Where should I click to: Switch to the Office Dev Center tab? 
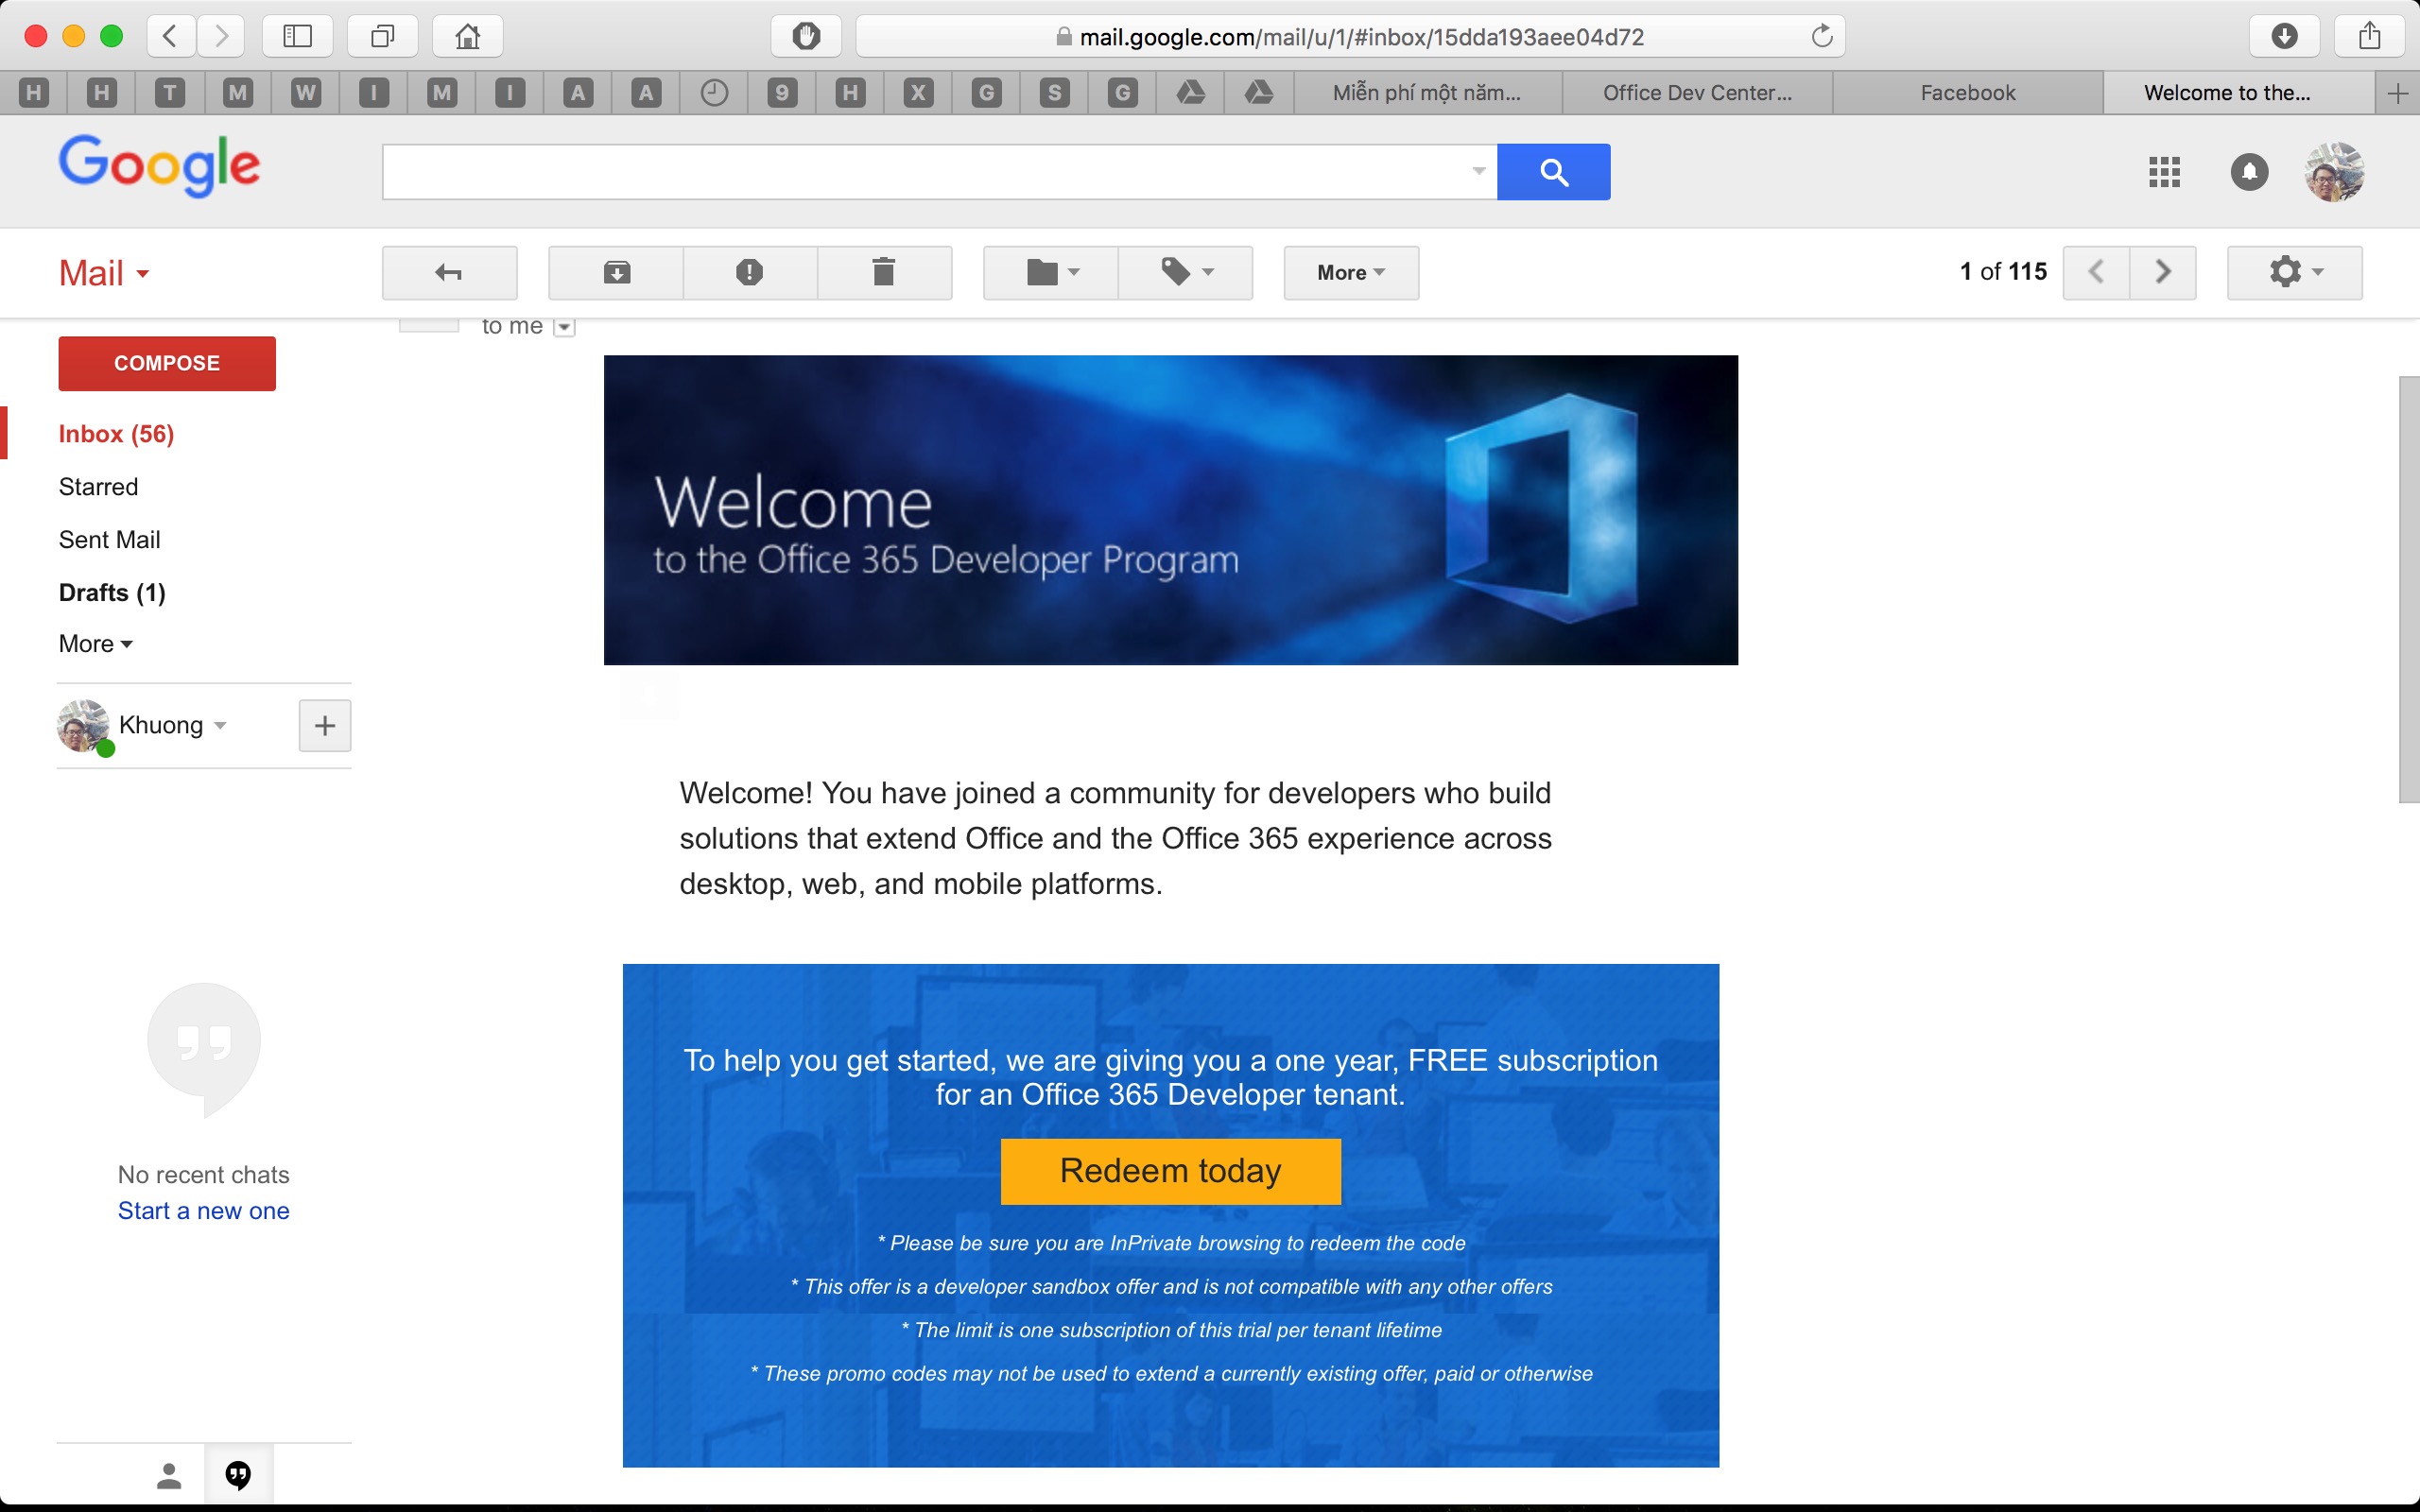click(x=1697, y=93)
